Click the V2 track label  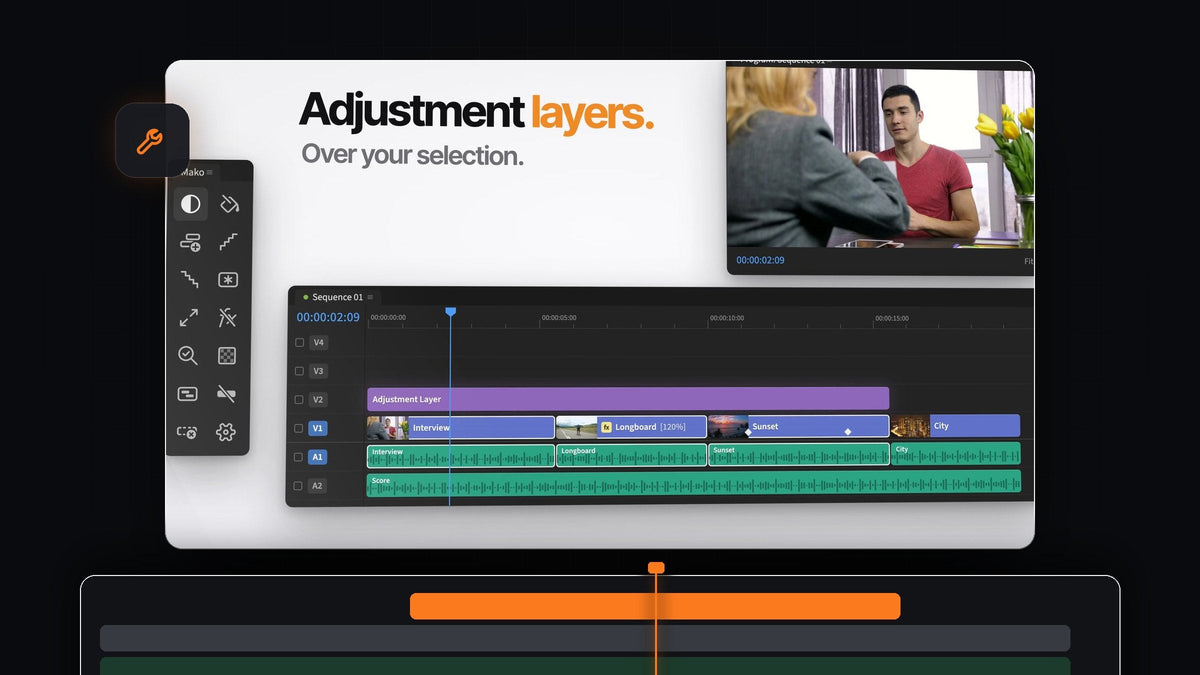click(319, 400)
